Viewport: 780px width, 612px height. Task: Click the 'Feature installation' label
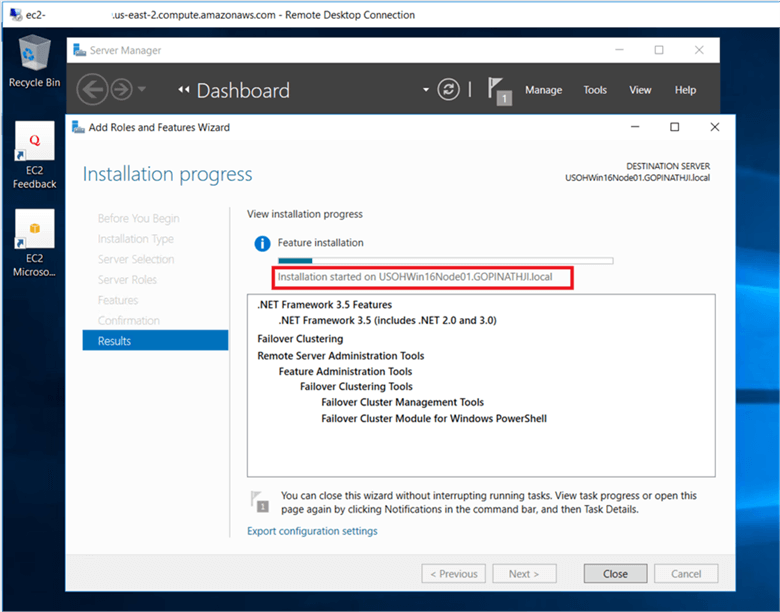pyautogui.click(x=320, y=242)
